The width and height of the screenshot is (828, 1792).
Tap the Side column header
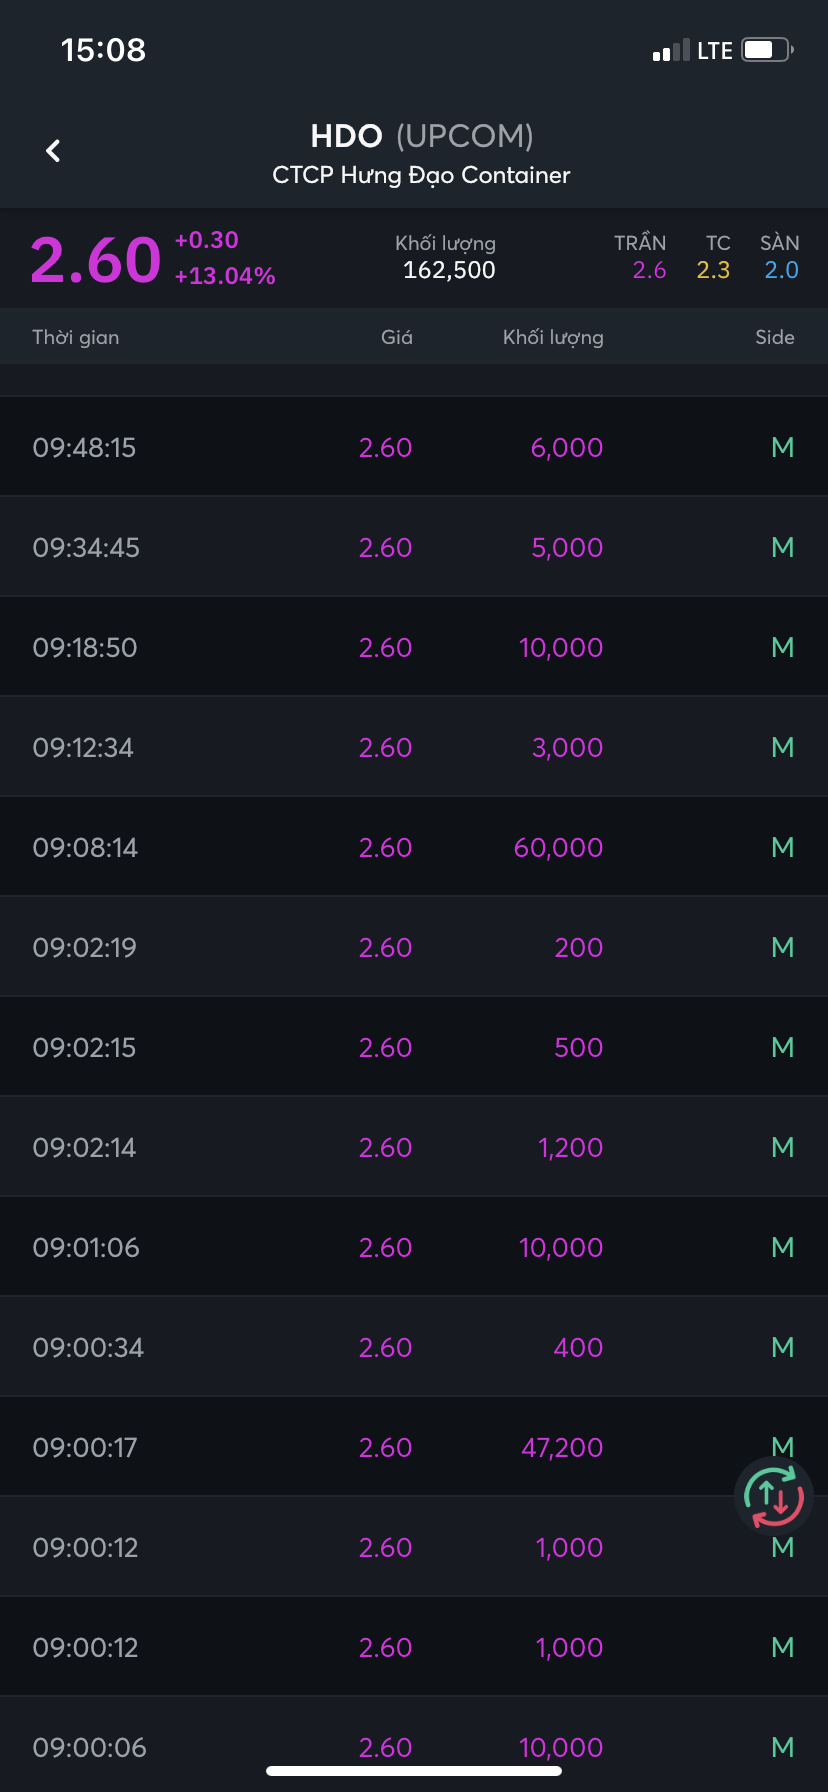pyautogui.click(x=774, y=337)
